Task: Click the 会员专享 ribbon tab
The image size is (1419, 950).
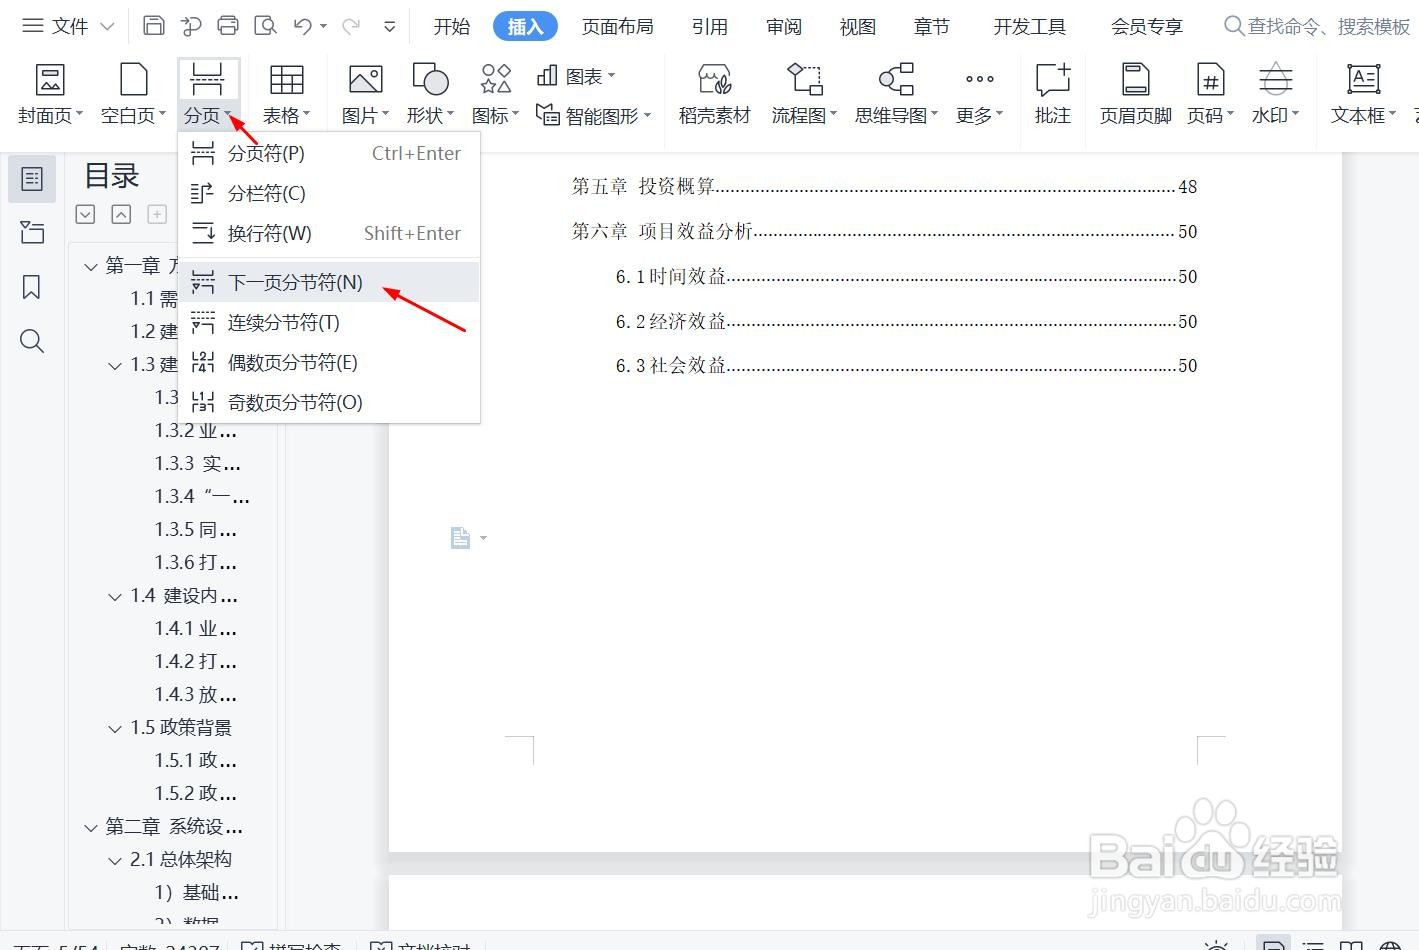Action: [1145, 26]
